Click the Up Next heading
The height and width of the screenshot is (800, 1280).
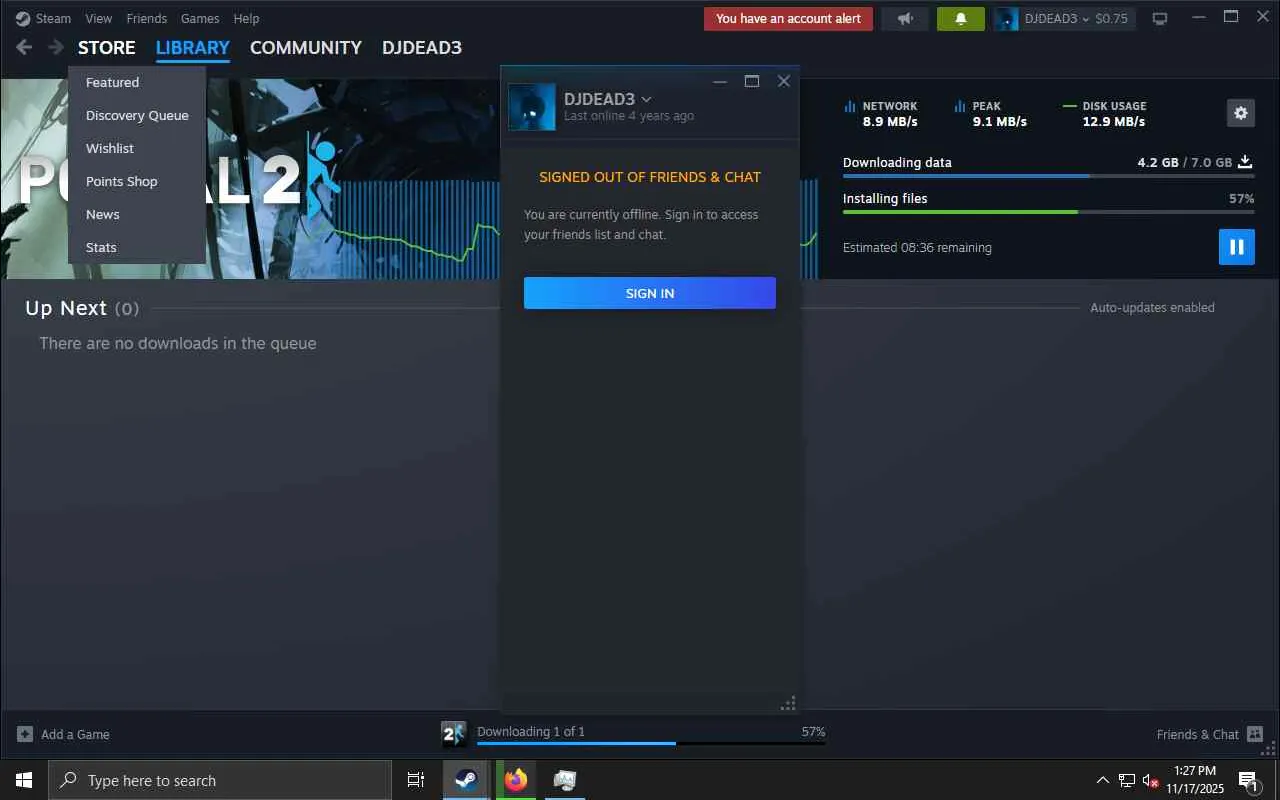66,308
